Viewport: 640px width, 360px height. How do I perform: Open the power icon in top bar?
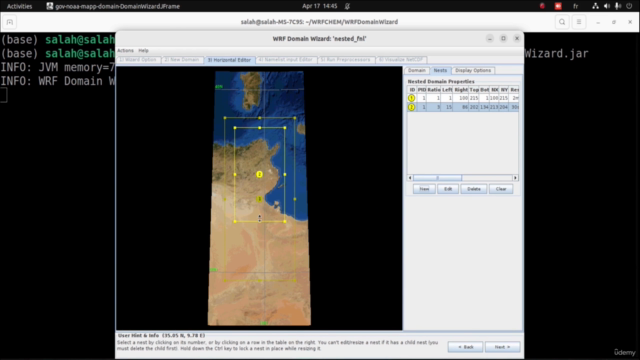click(x=629, y=6)
